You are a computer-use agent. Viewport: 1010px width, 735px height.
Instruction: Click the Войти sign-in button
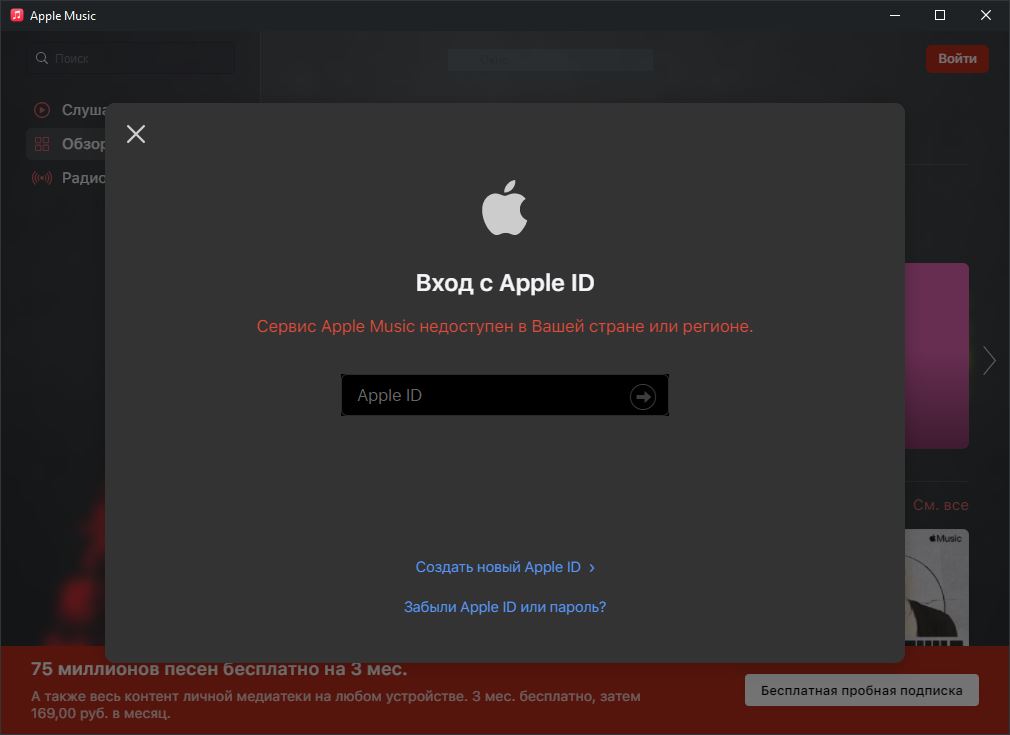957,59
